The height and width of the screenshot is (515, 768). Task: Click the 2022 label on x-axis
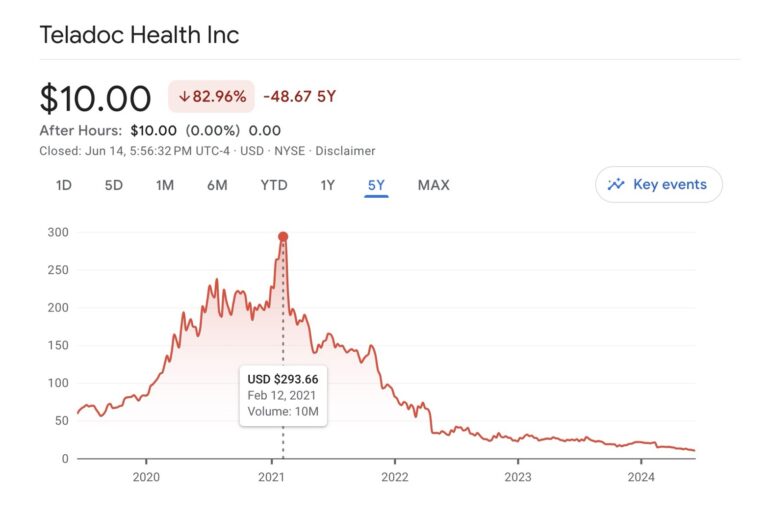[394, 476]
